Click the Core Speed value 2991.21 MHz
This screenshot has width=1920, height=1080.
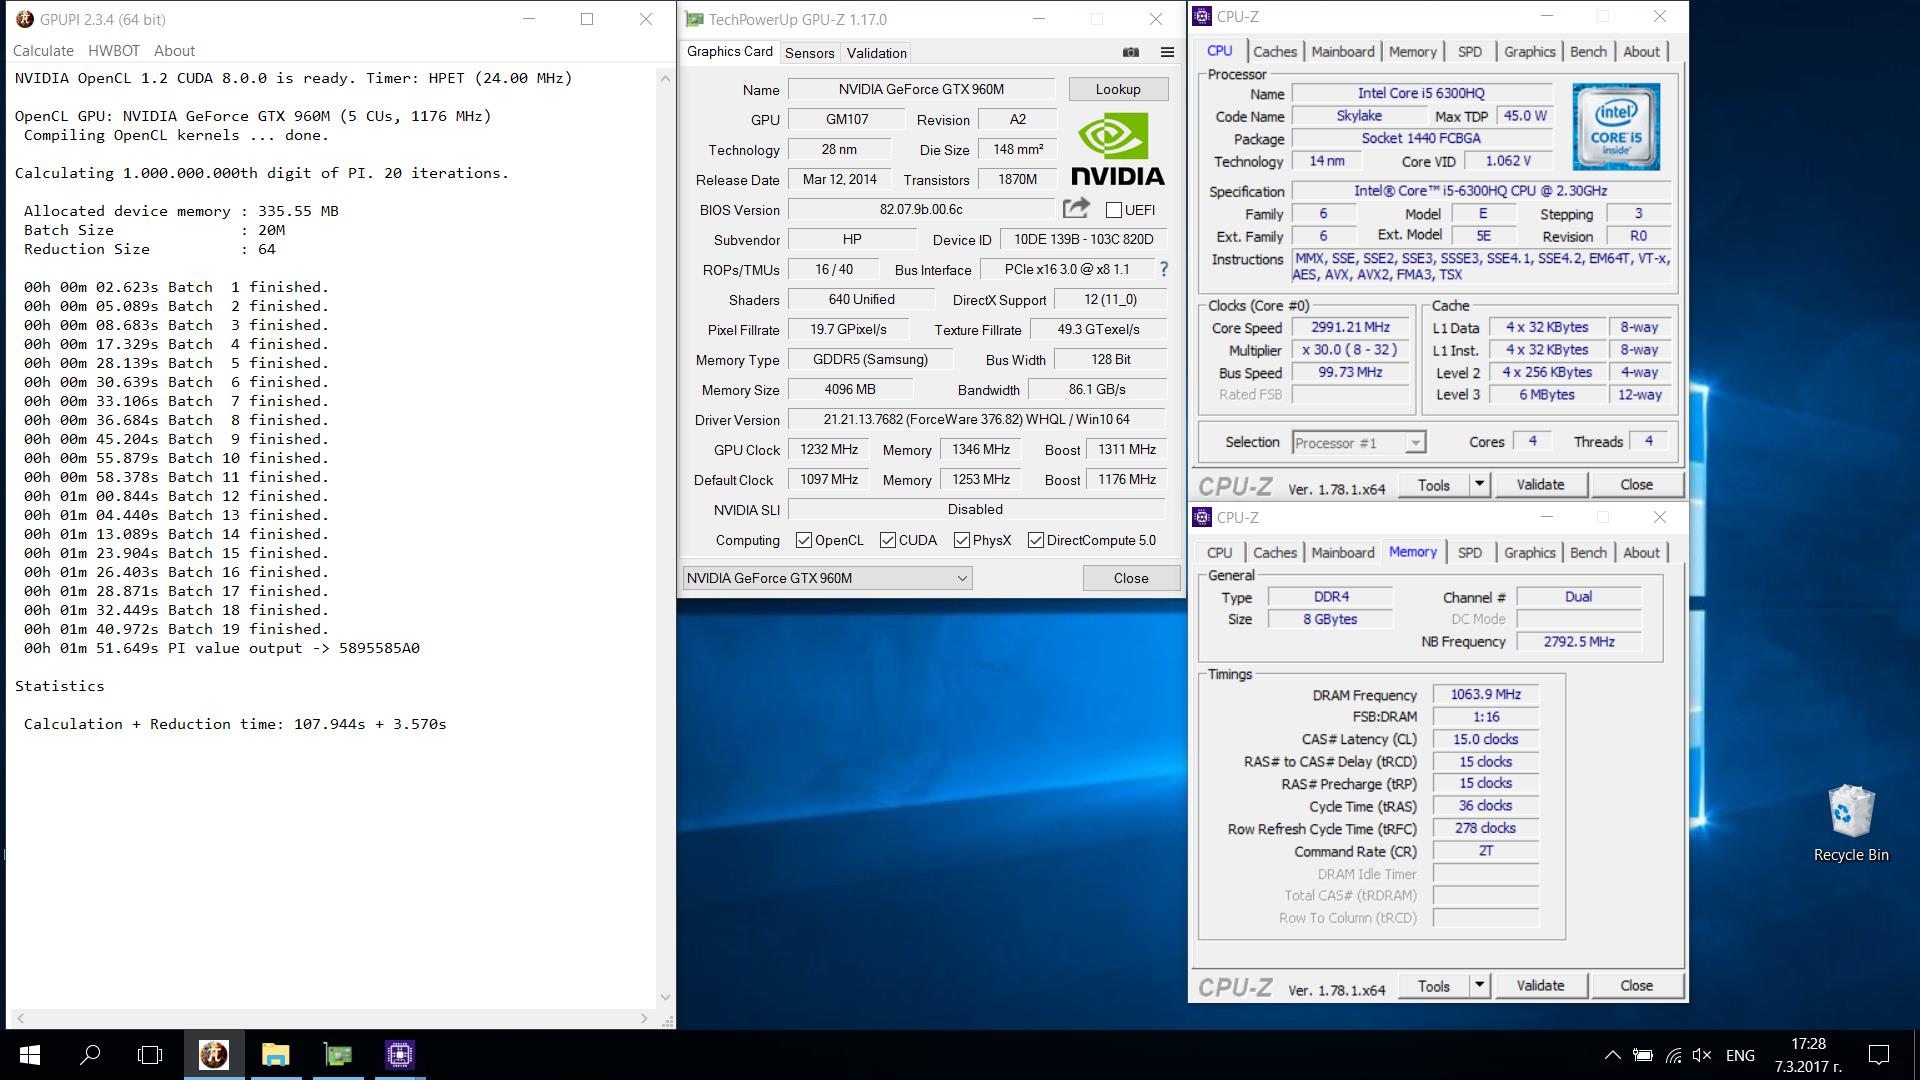pyautogui.click(x=1350, y=327)
